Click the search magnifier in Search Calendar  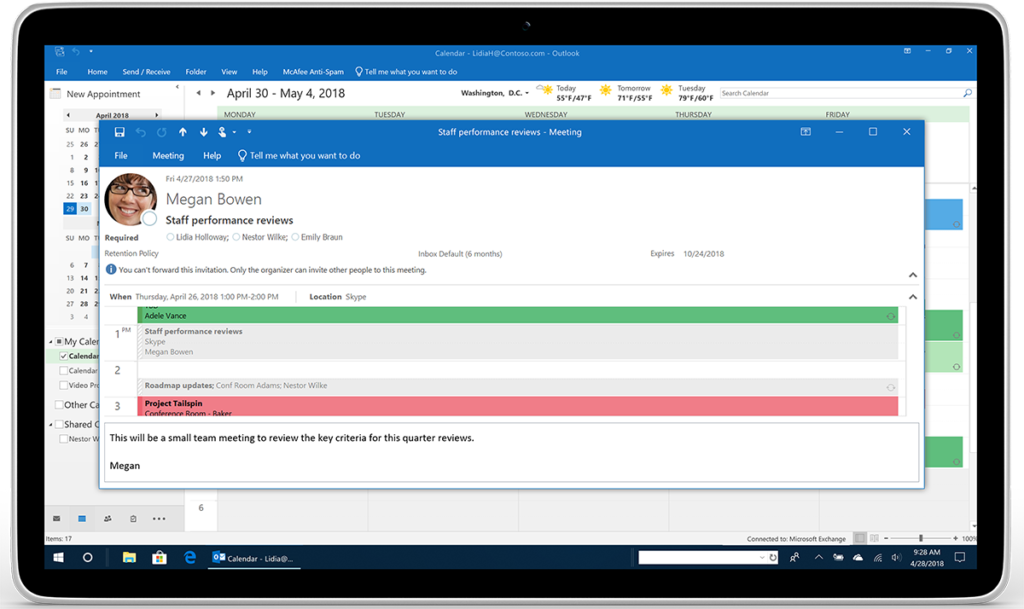point(966,93)
